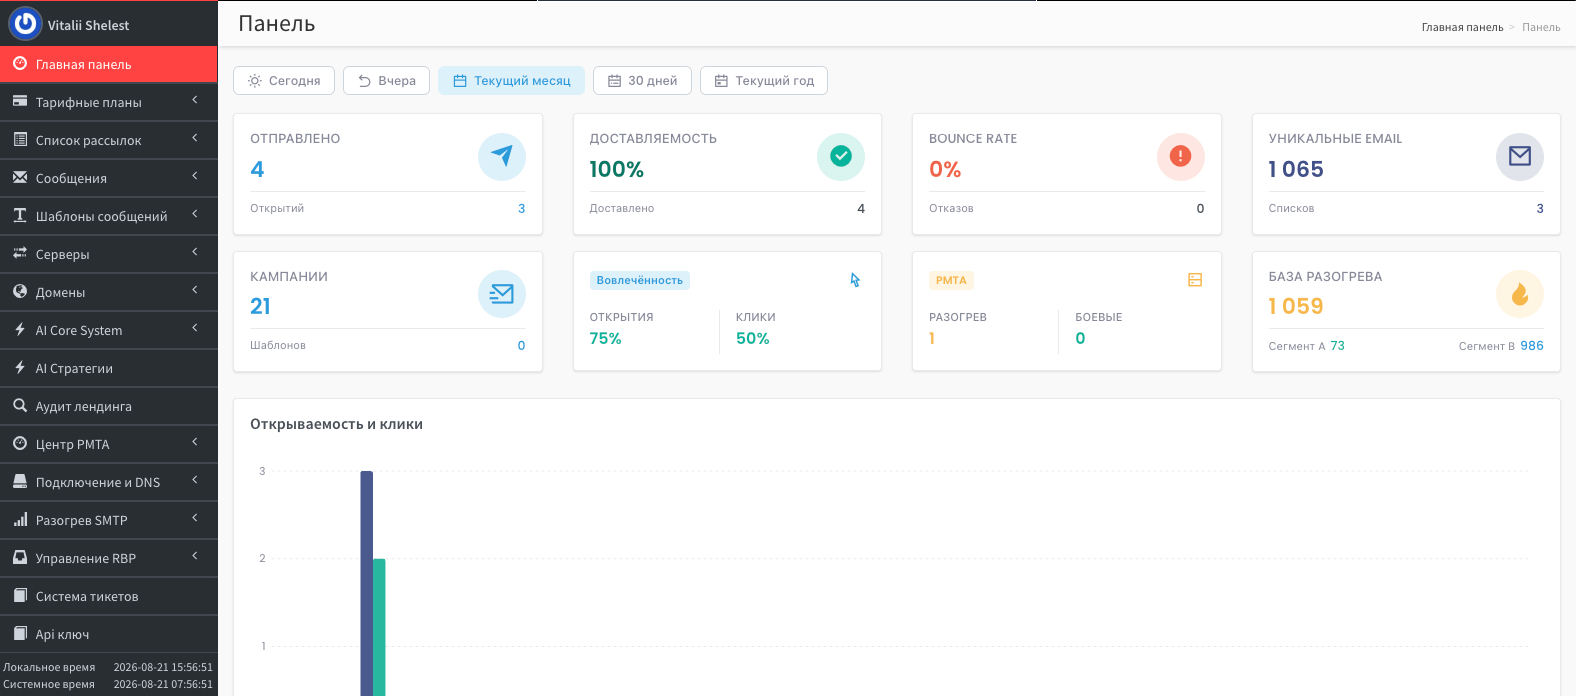Expand Центр PMTA submenu chevron
The width and height of the screenshot is (1576, 696).
tap(195, 442)
